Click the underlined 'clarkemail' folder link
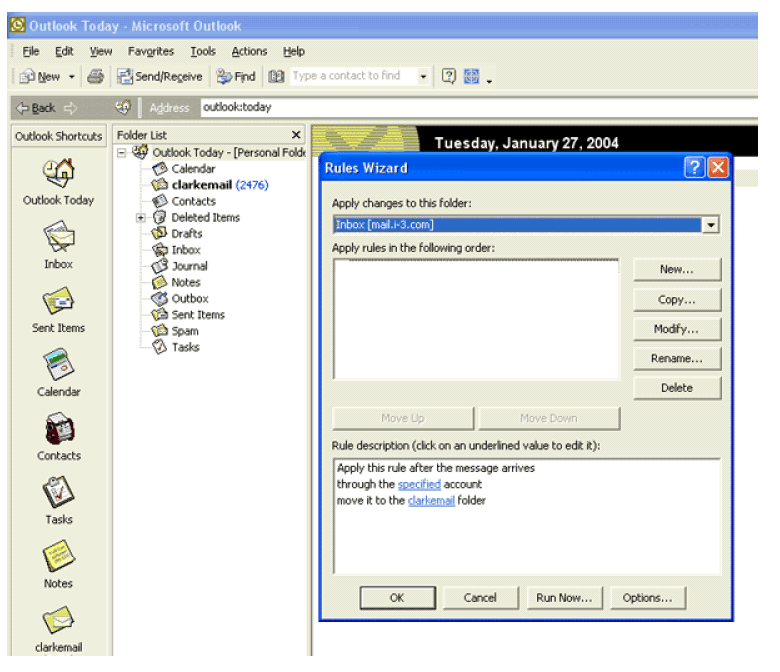 point(431,501)
